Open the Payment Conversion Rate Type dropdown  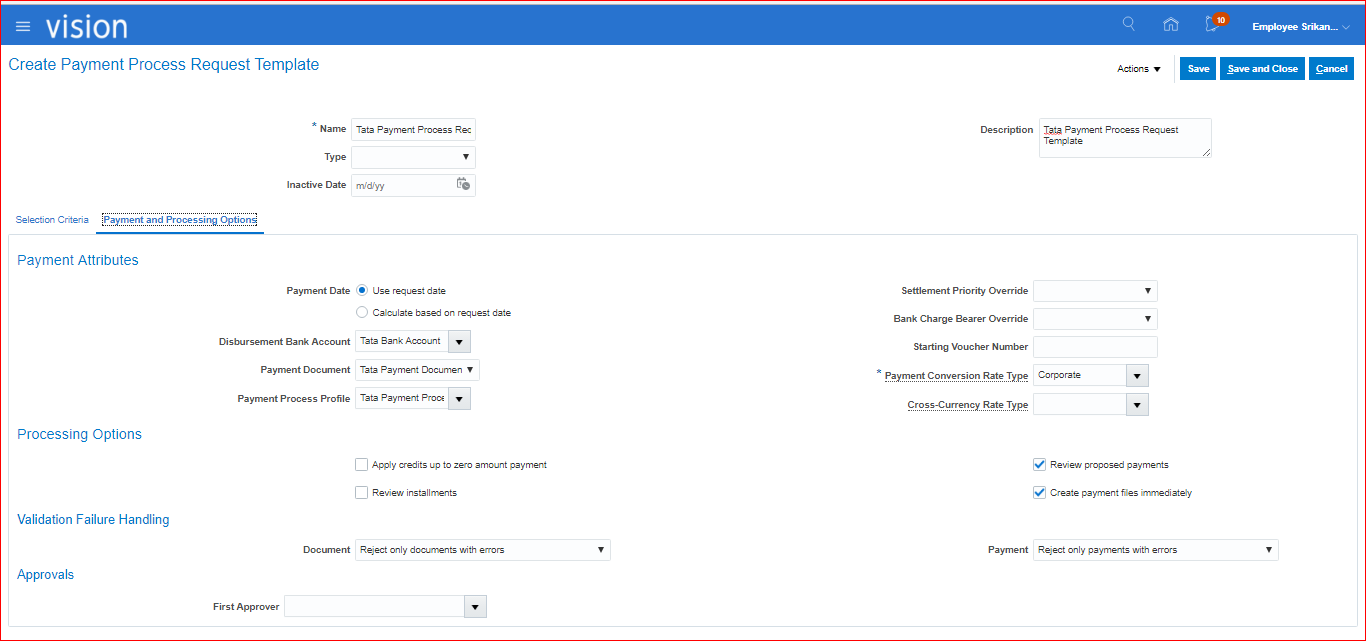(x=1137, y=376)
